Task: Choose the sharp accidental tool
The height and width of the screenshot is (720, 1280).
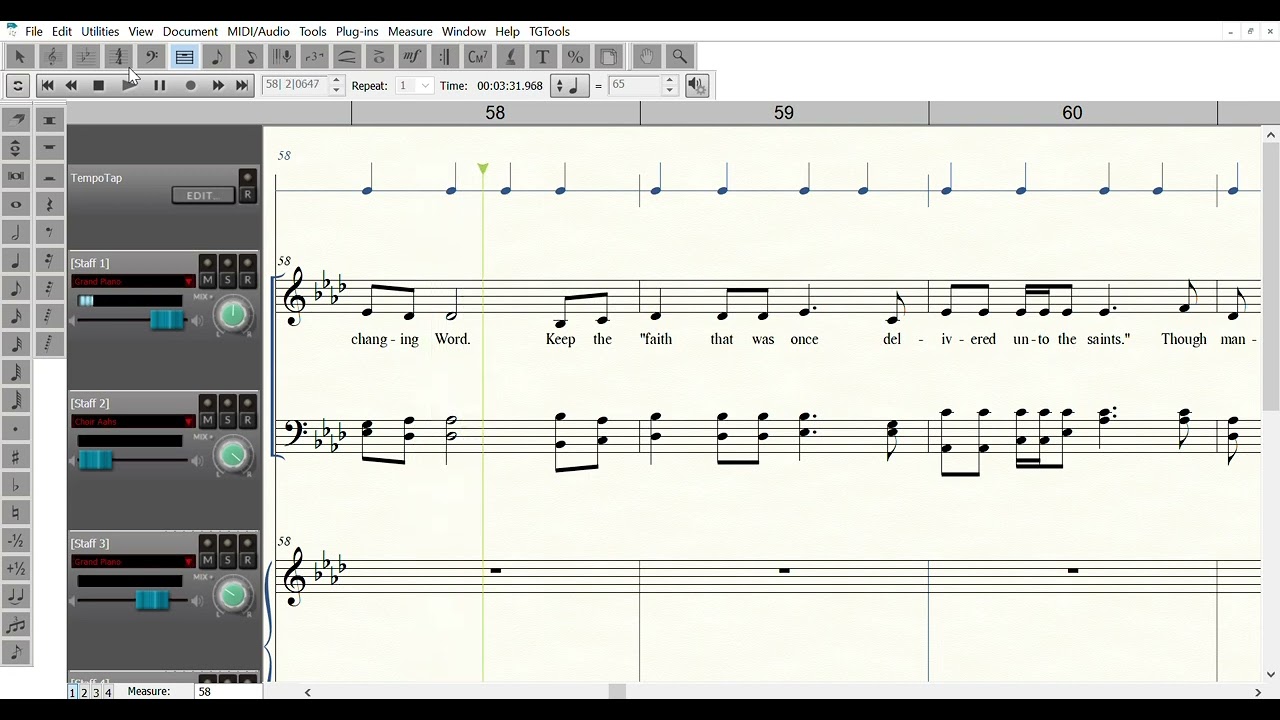Action: [16, 457]
